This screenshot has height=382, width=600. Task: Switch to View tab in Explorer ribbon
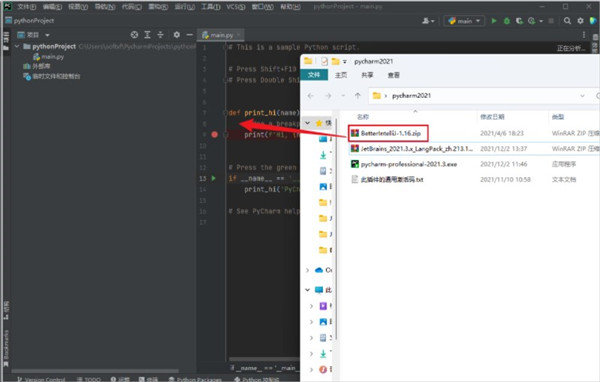coord(393,75)
